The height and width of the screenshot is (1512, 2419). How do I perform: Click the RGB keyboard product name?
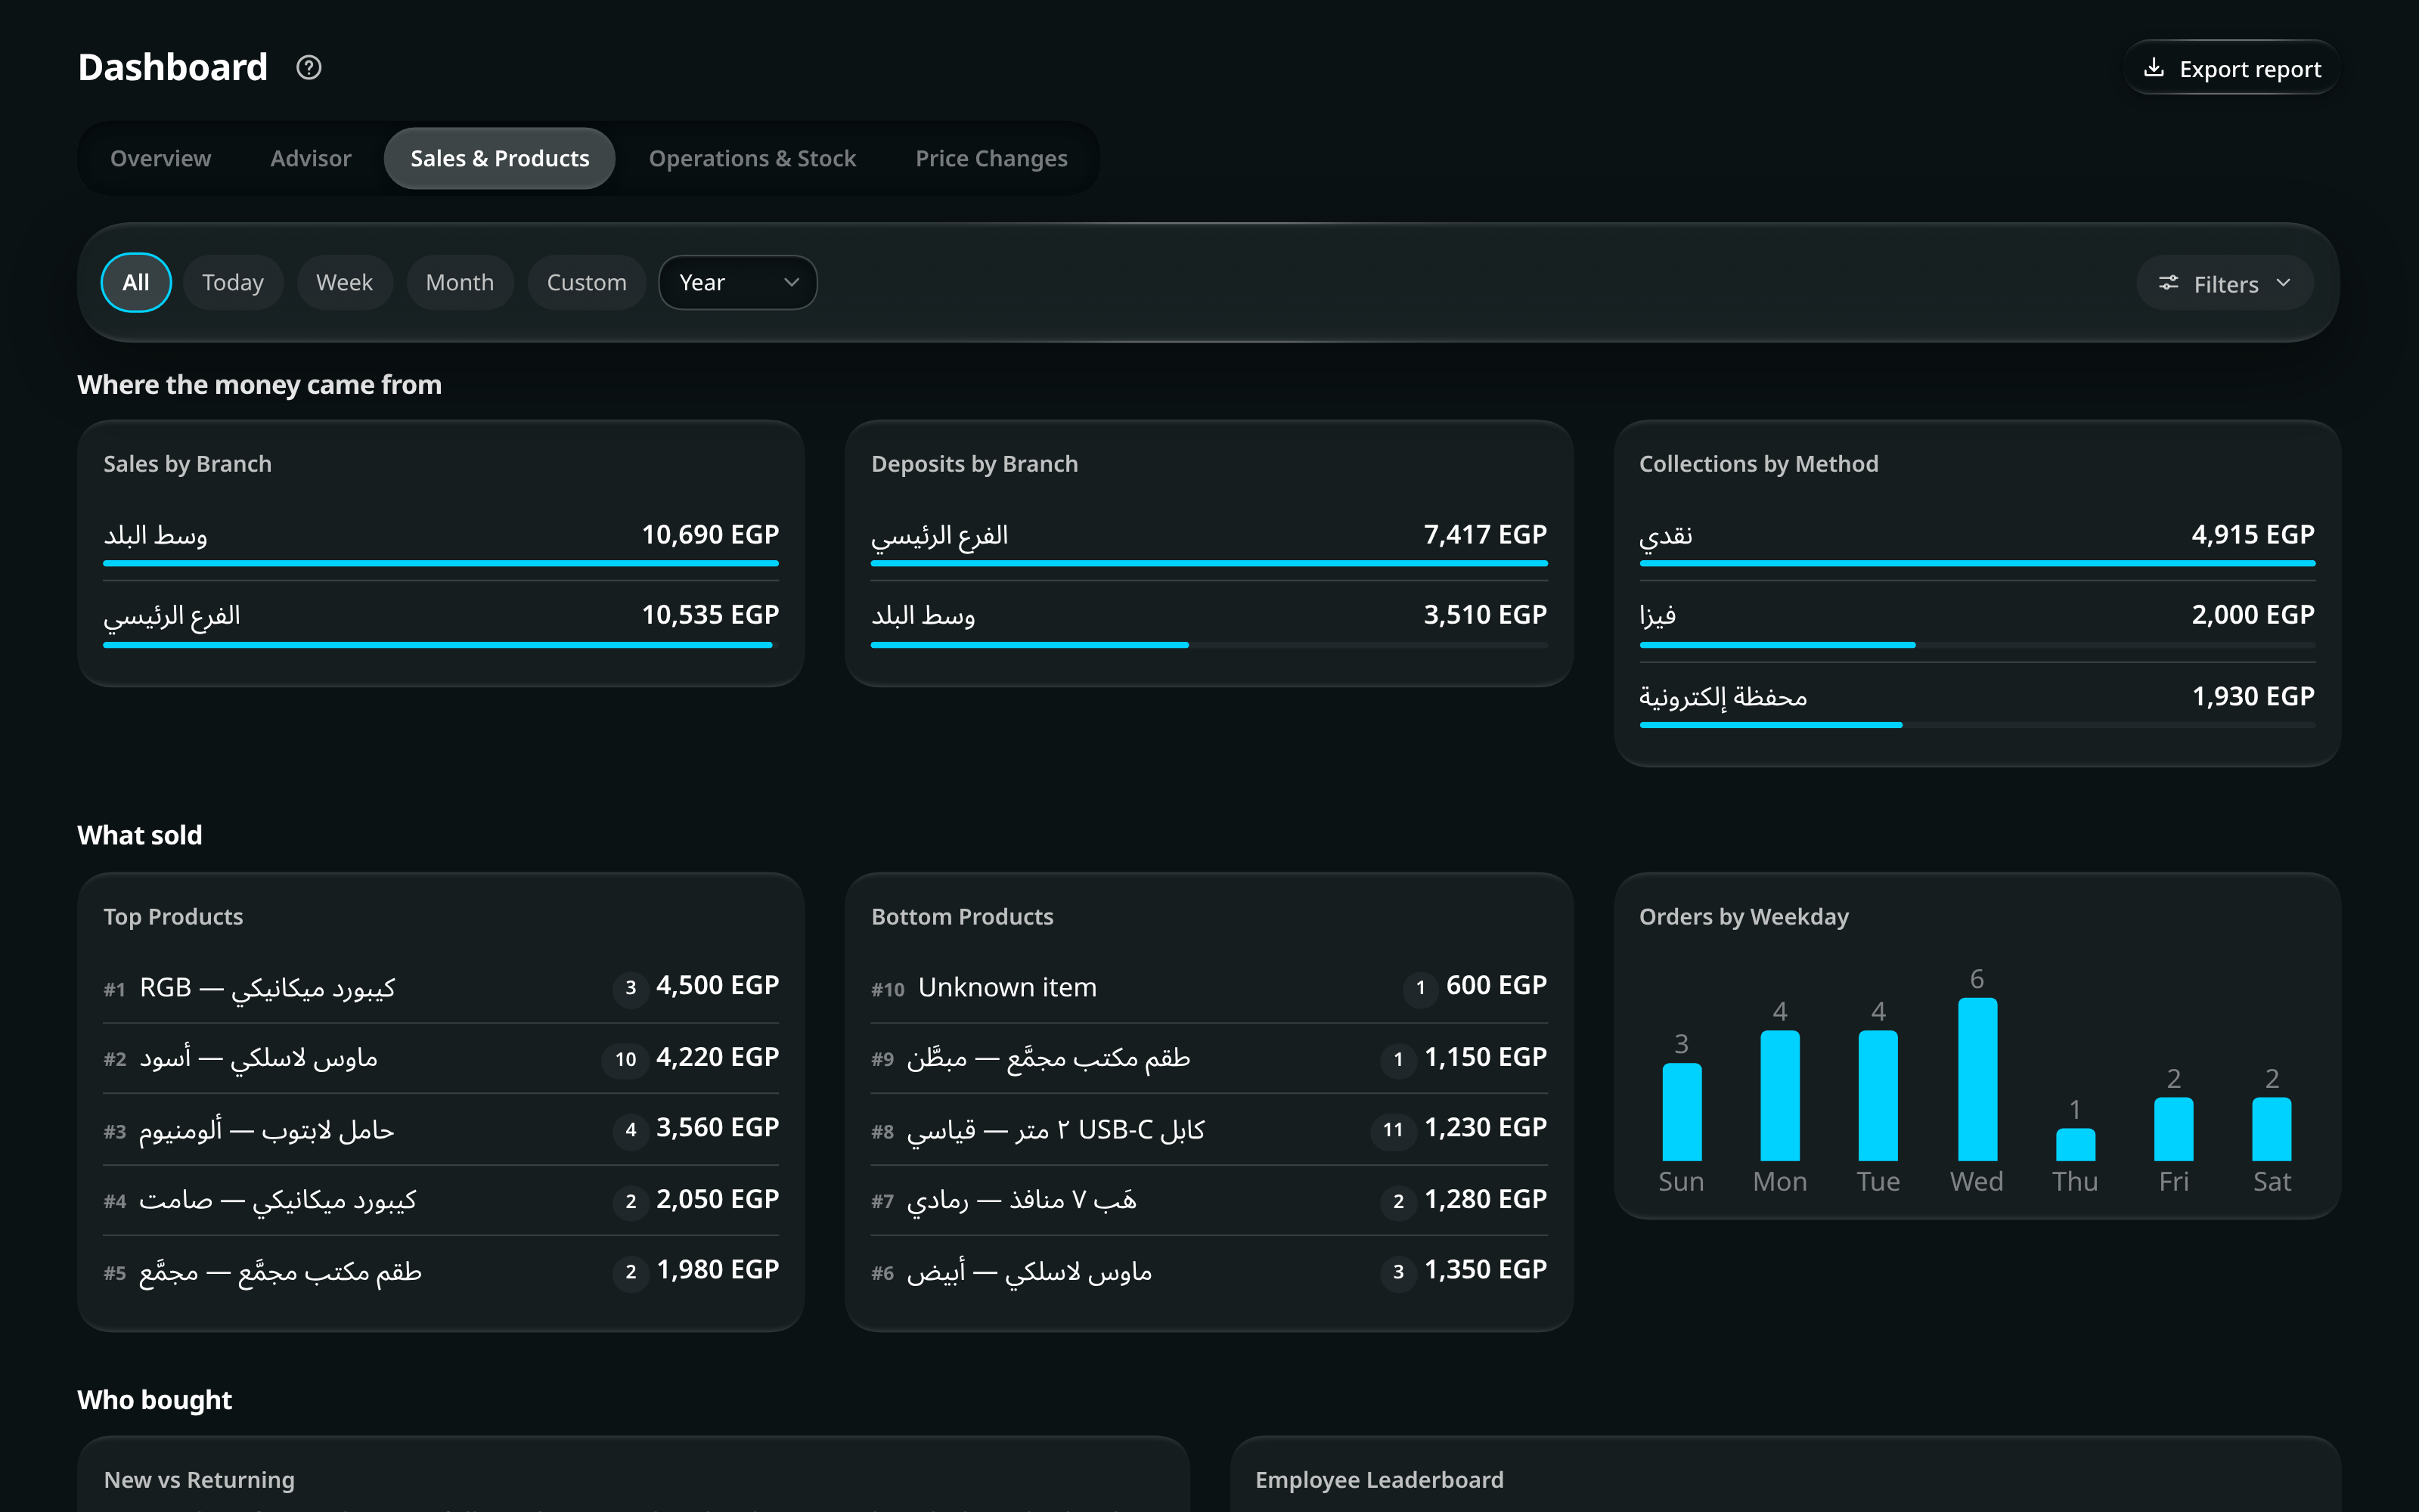(x=267, y=988)
